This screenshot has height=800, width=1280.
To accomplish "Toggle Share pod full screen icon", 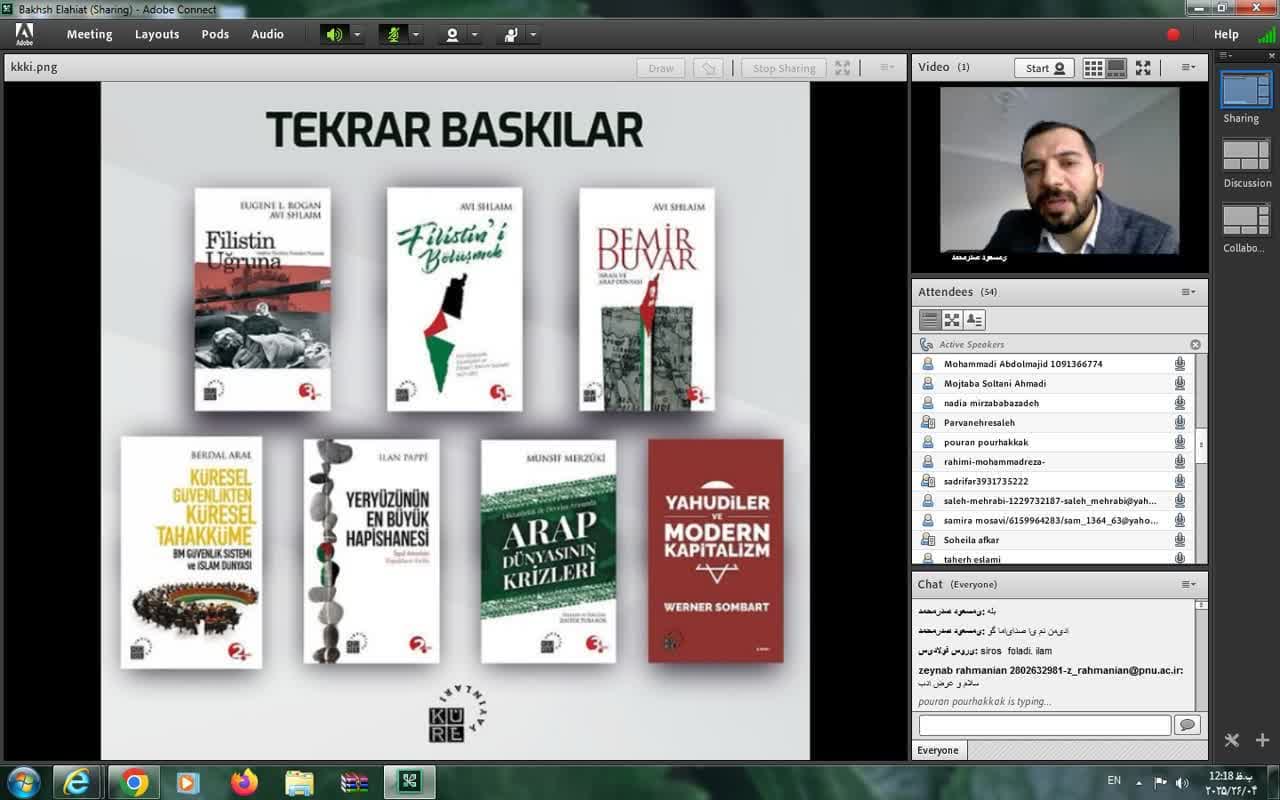I will pyautogui.click(x=843, y=68).
